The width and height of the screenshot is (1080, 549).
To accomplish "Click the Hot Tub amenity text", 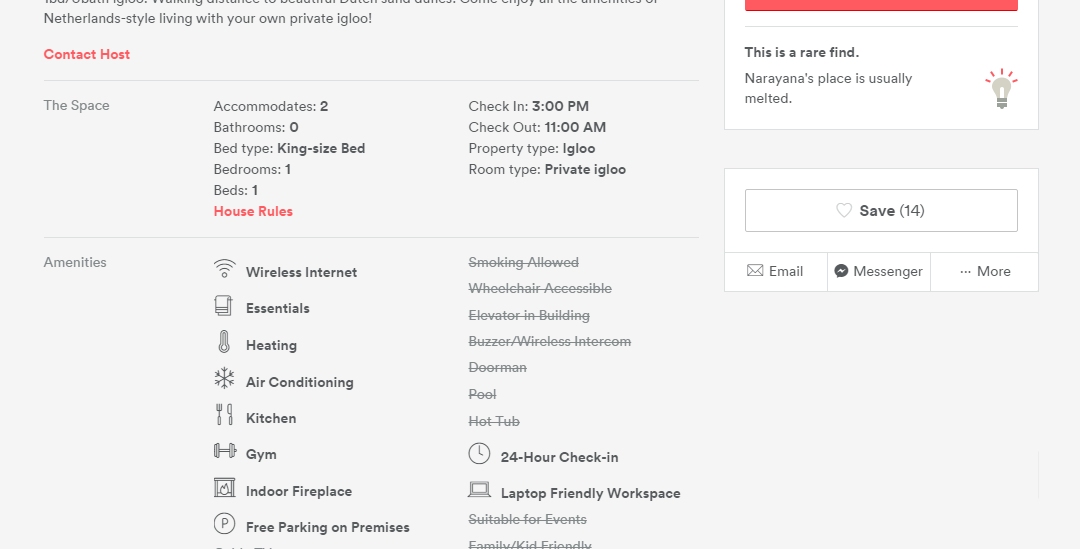I will point(494,421).
